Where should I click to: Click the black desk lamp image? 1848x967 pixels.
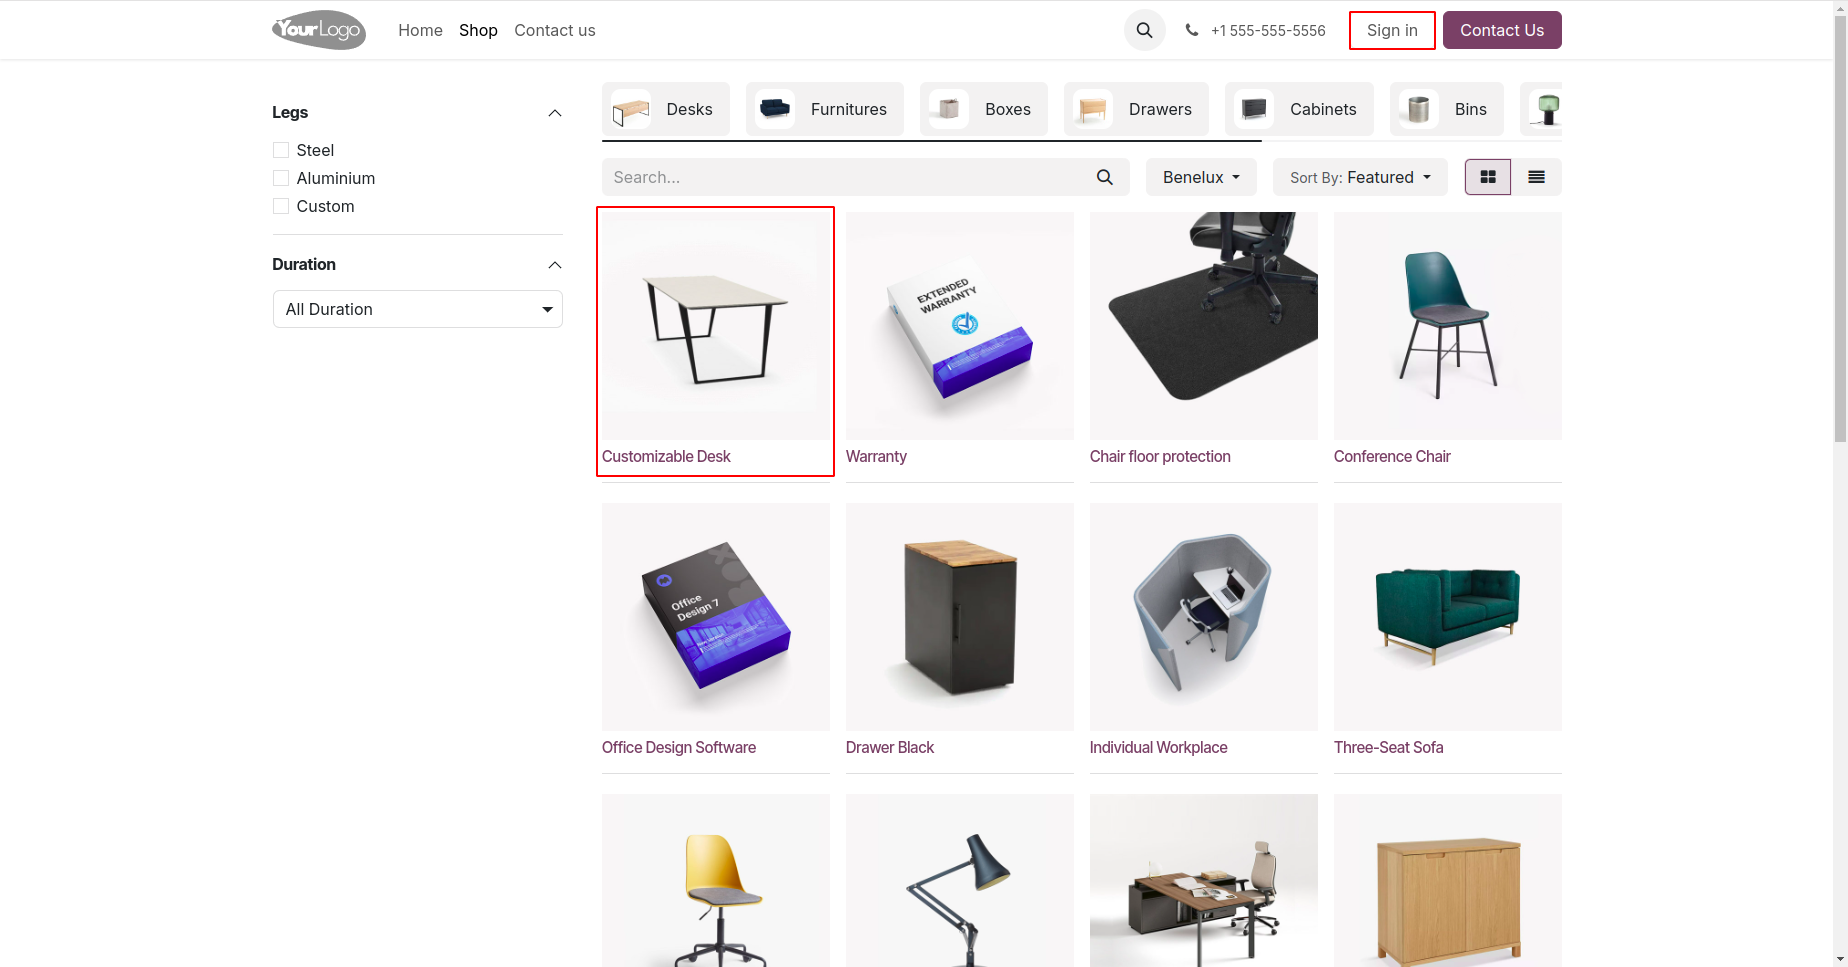(x=960, y=880)
